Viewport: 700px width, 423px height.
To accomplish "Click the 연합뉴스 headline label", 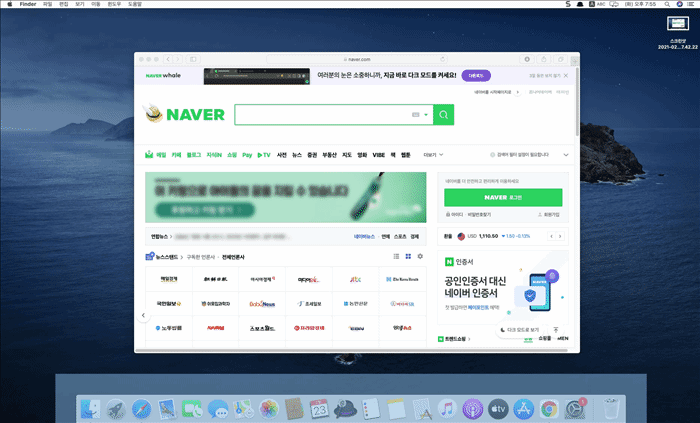I will pyautogui.click(x=159, y=236).
